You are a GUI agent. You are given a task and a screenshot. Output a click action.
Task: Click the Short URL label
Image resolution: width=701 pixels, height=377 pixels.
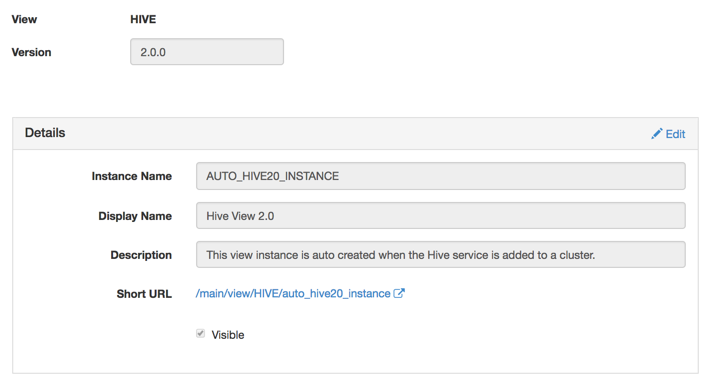(x=144, y=294)
